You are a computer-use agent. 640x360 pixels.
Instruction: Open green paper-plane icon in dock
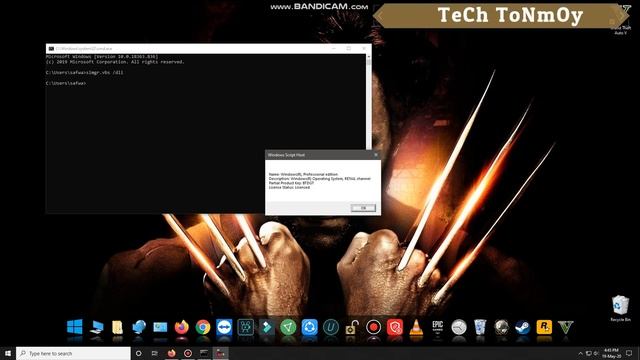(x=288, y=327)
